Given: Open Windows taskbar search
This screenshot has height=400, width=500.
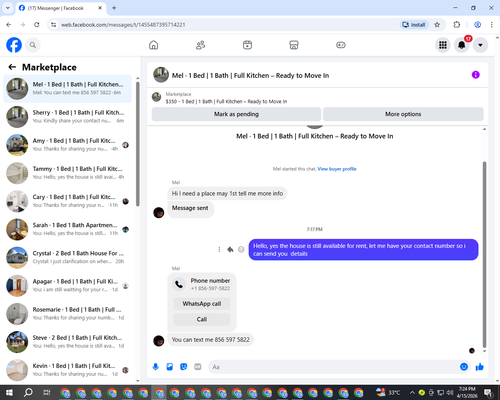Looking at the screenshot, I should (28, 392).
